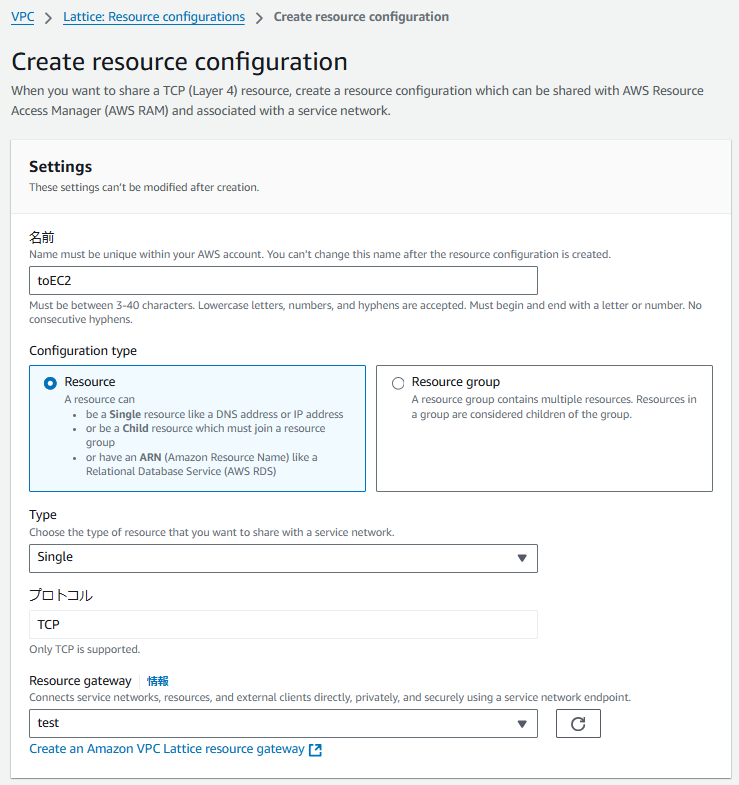Image resolution: width=739 pixels, height=785 pixels.
Task: Open the VPC breadcrumb link
Action: [23, 17]
